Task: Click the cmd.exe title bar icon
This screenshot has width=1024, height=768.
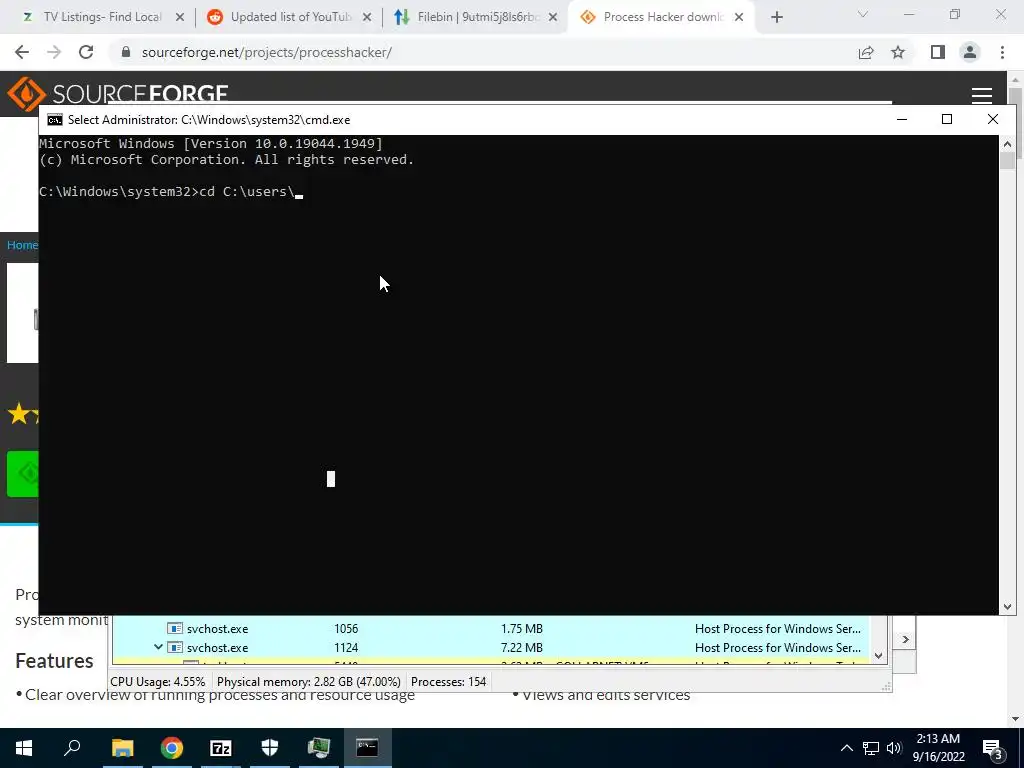Action: coord(55,120)
